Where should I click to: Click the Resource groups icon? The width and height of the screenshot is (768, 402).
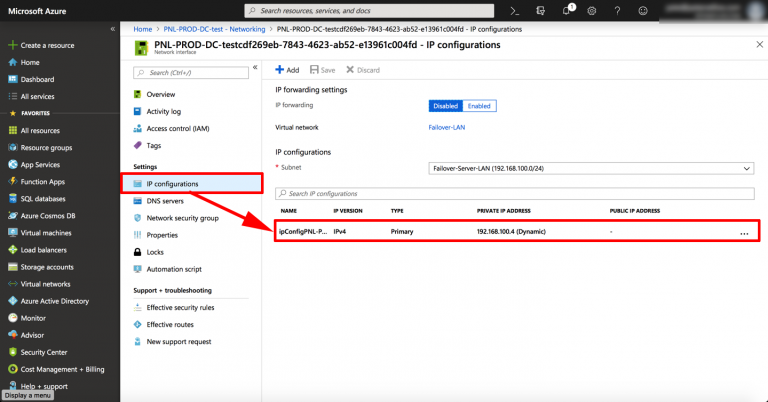[13, 147]
